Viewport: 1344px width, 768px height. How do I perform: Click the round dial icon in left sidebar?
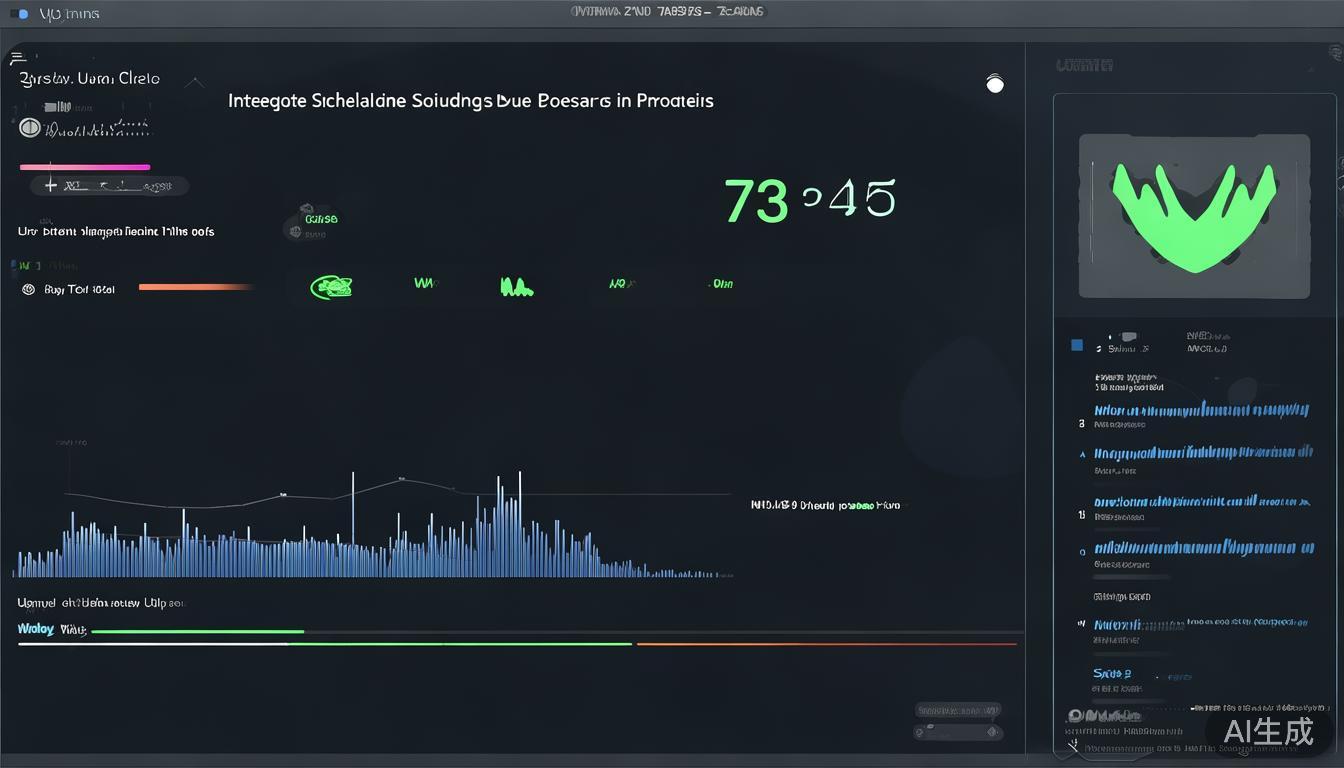click(29, 128)
